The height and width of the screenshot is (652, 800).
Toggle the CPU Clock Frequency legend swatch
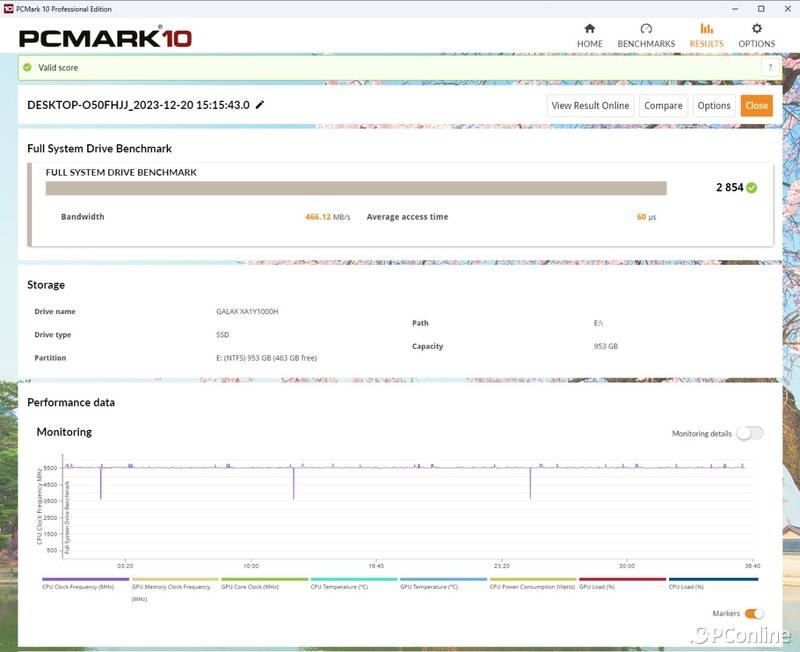(85, 579)
